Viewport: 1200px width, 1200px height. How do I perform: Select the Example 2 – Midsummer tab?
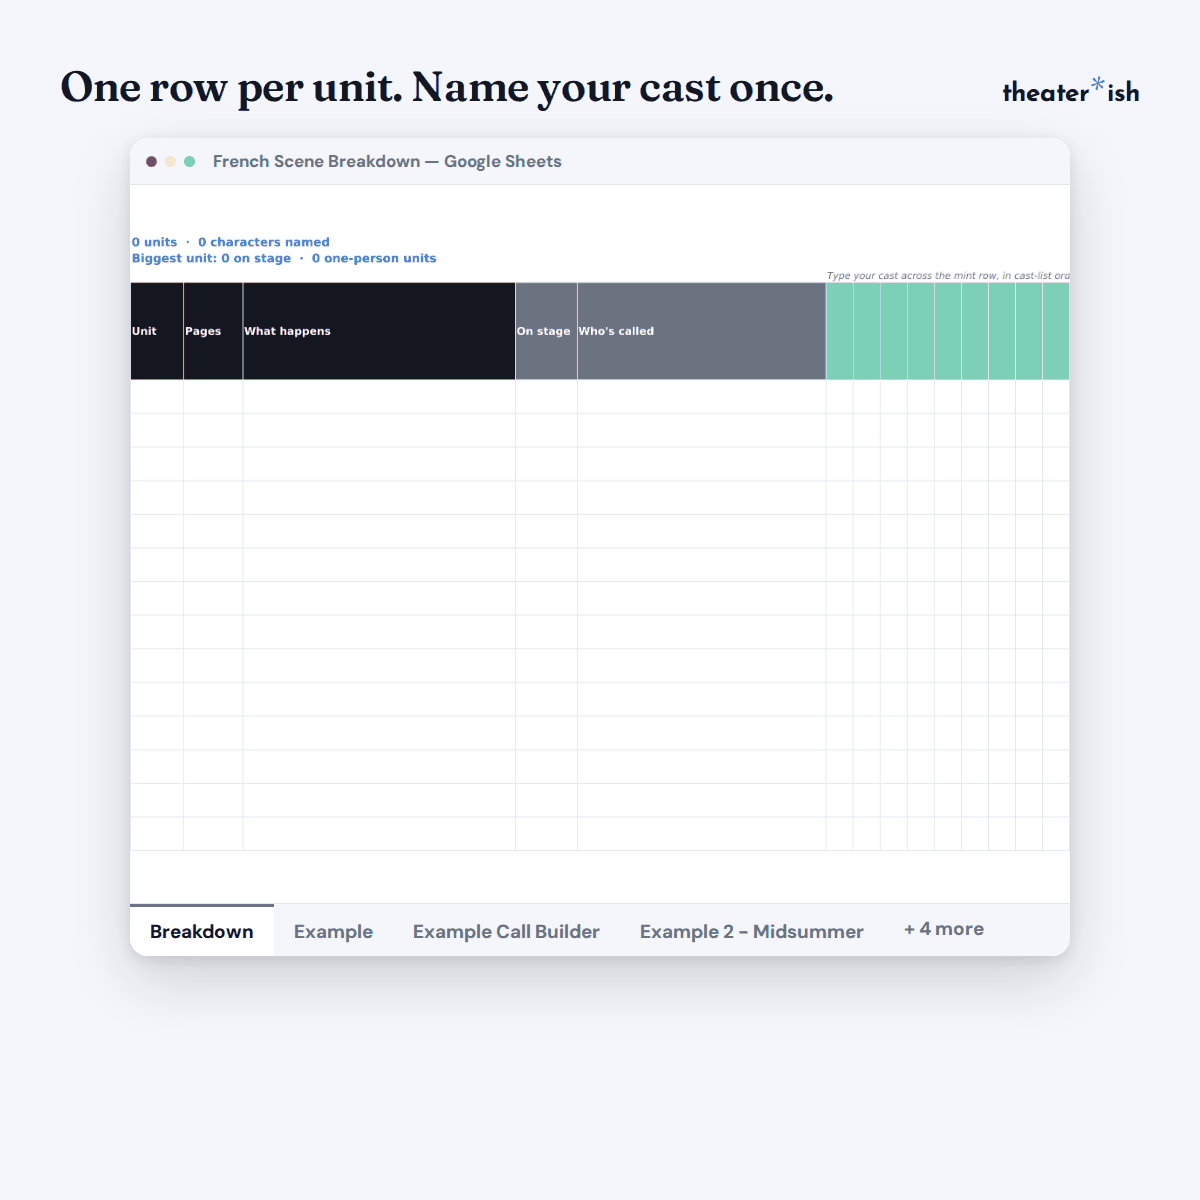coord(751,931)
